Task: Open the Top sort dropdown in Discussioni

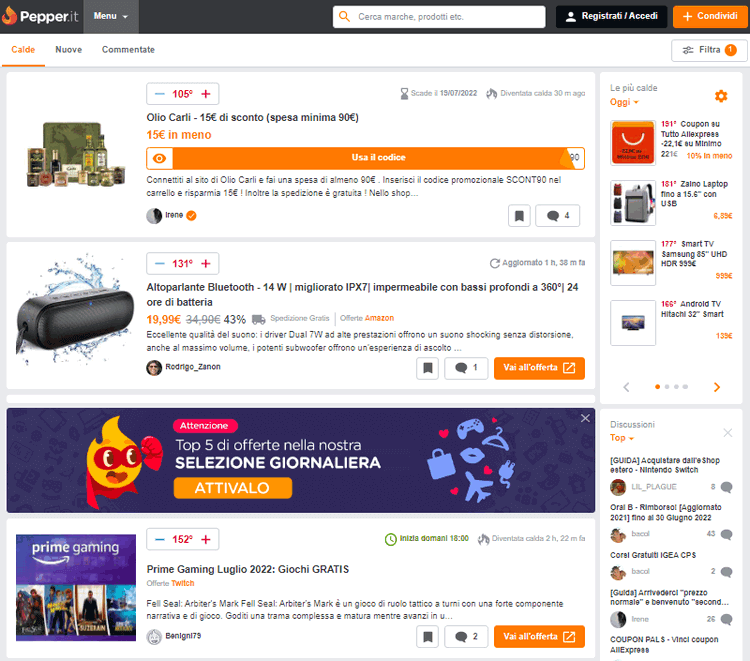Action: pos(622,438)
